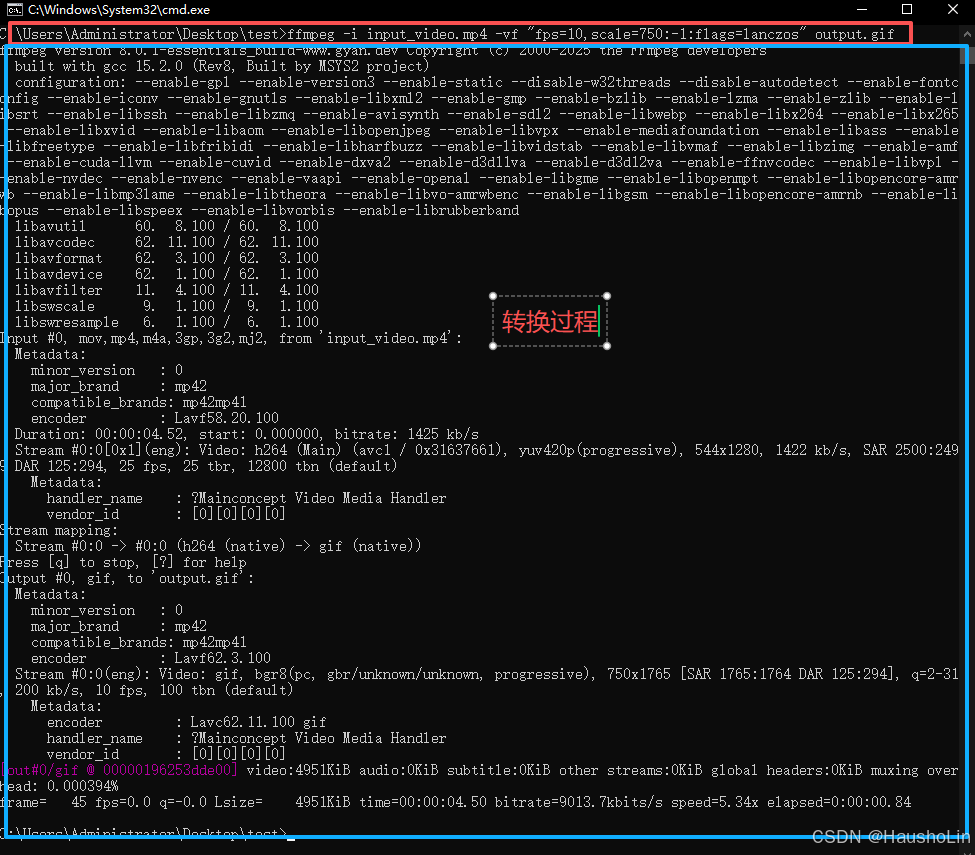This screenshot has width=975, height=855.
Task: Click 'input_video.mp4' in the Input #0 line
Action: point(387,338)
